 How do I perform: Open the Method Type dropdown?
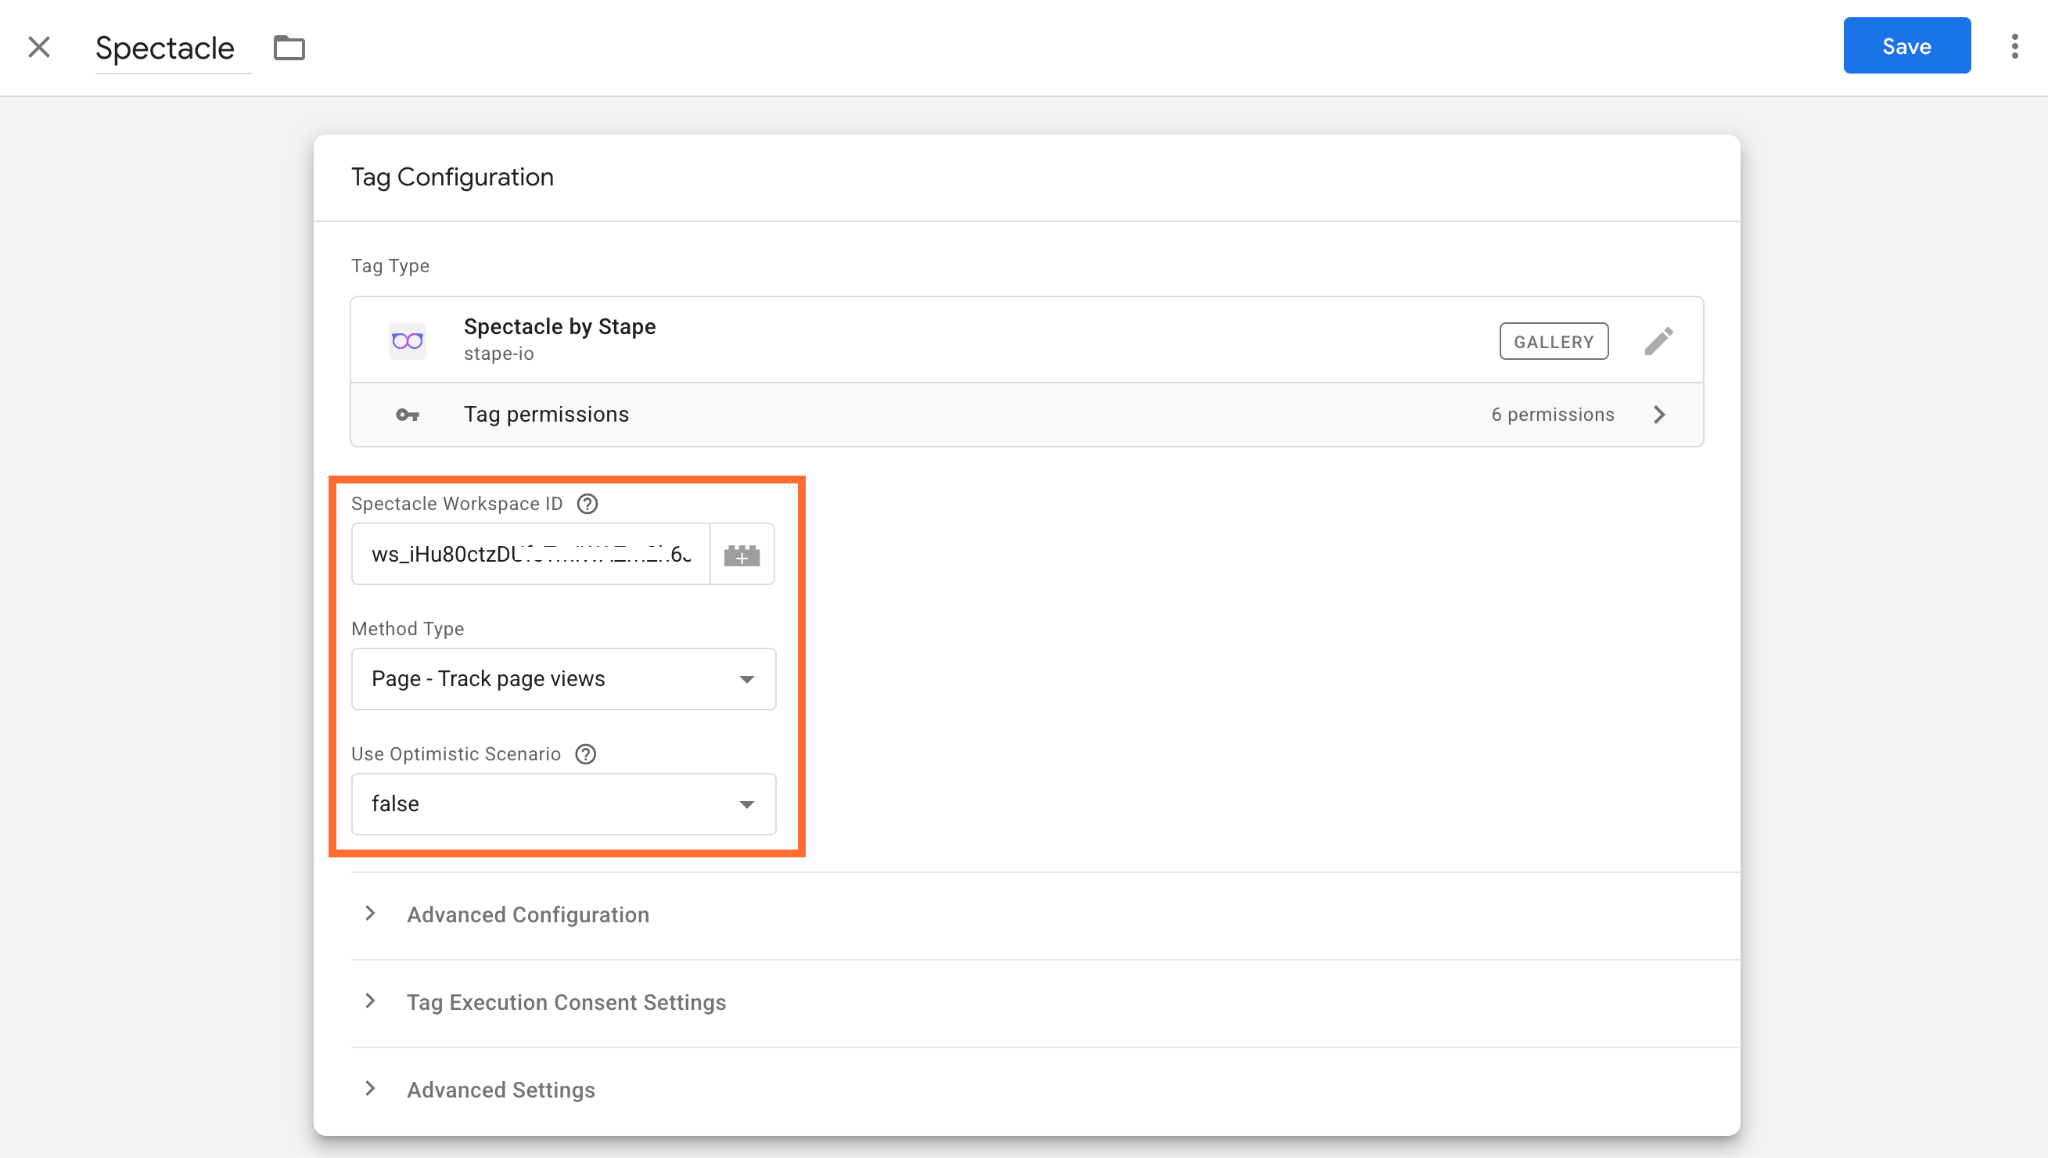click(563, 679)
